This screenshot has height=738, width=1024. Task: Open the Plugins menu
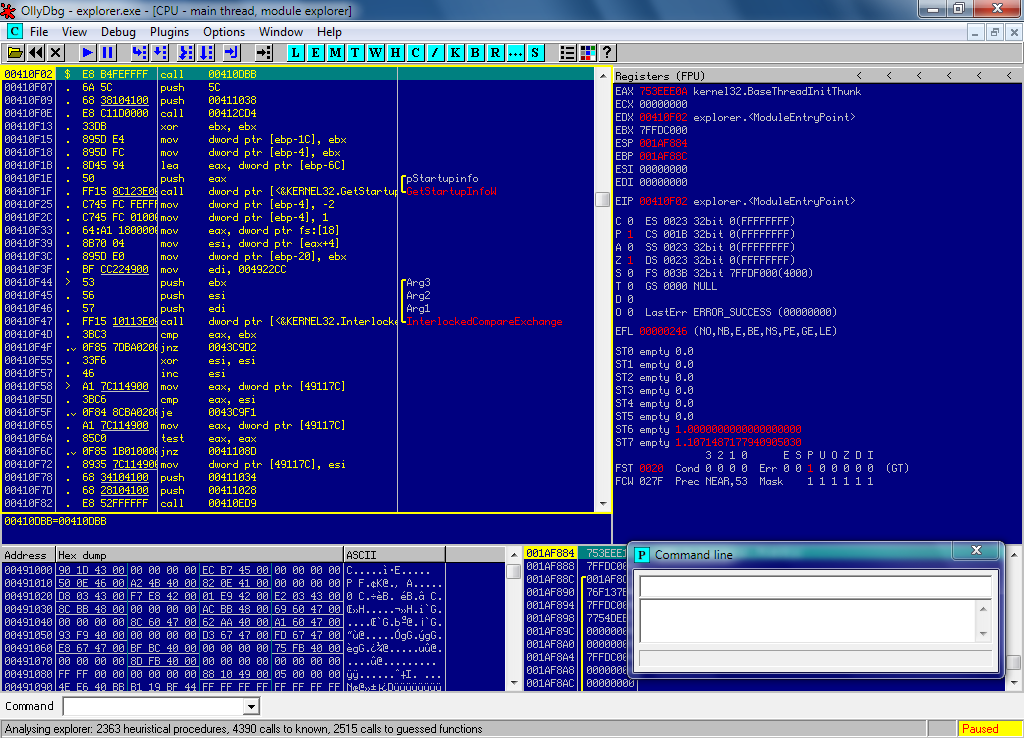[x=169, y=32]
